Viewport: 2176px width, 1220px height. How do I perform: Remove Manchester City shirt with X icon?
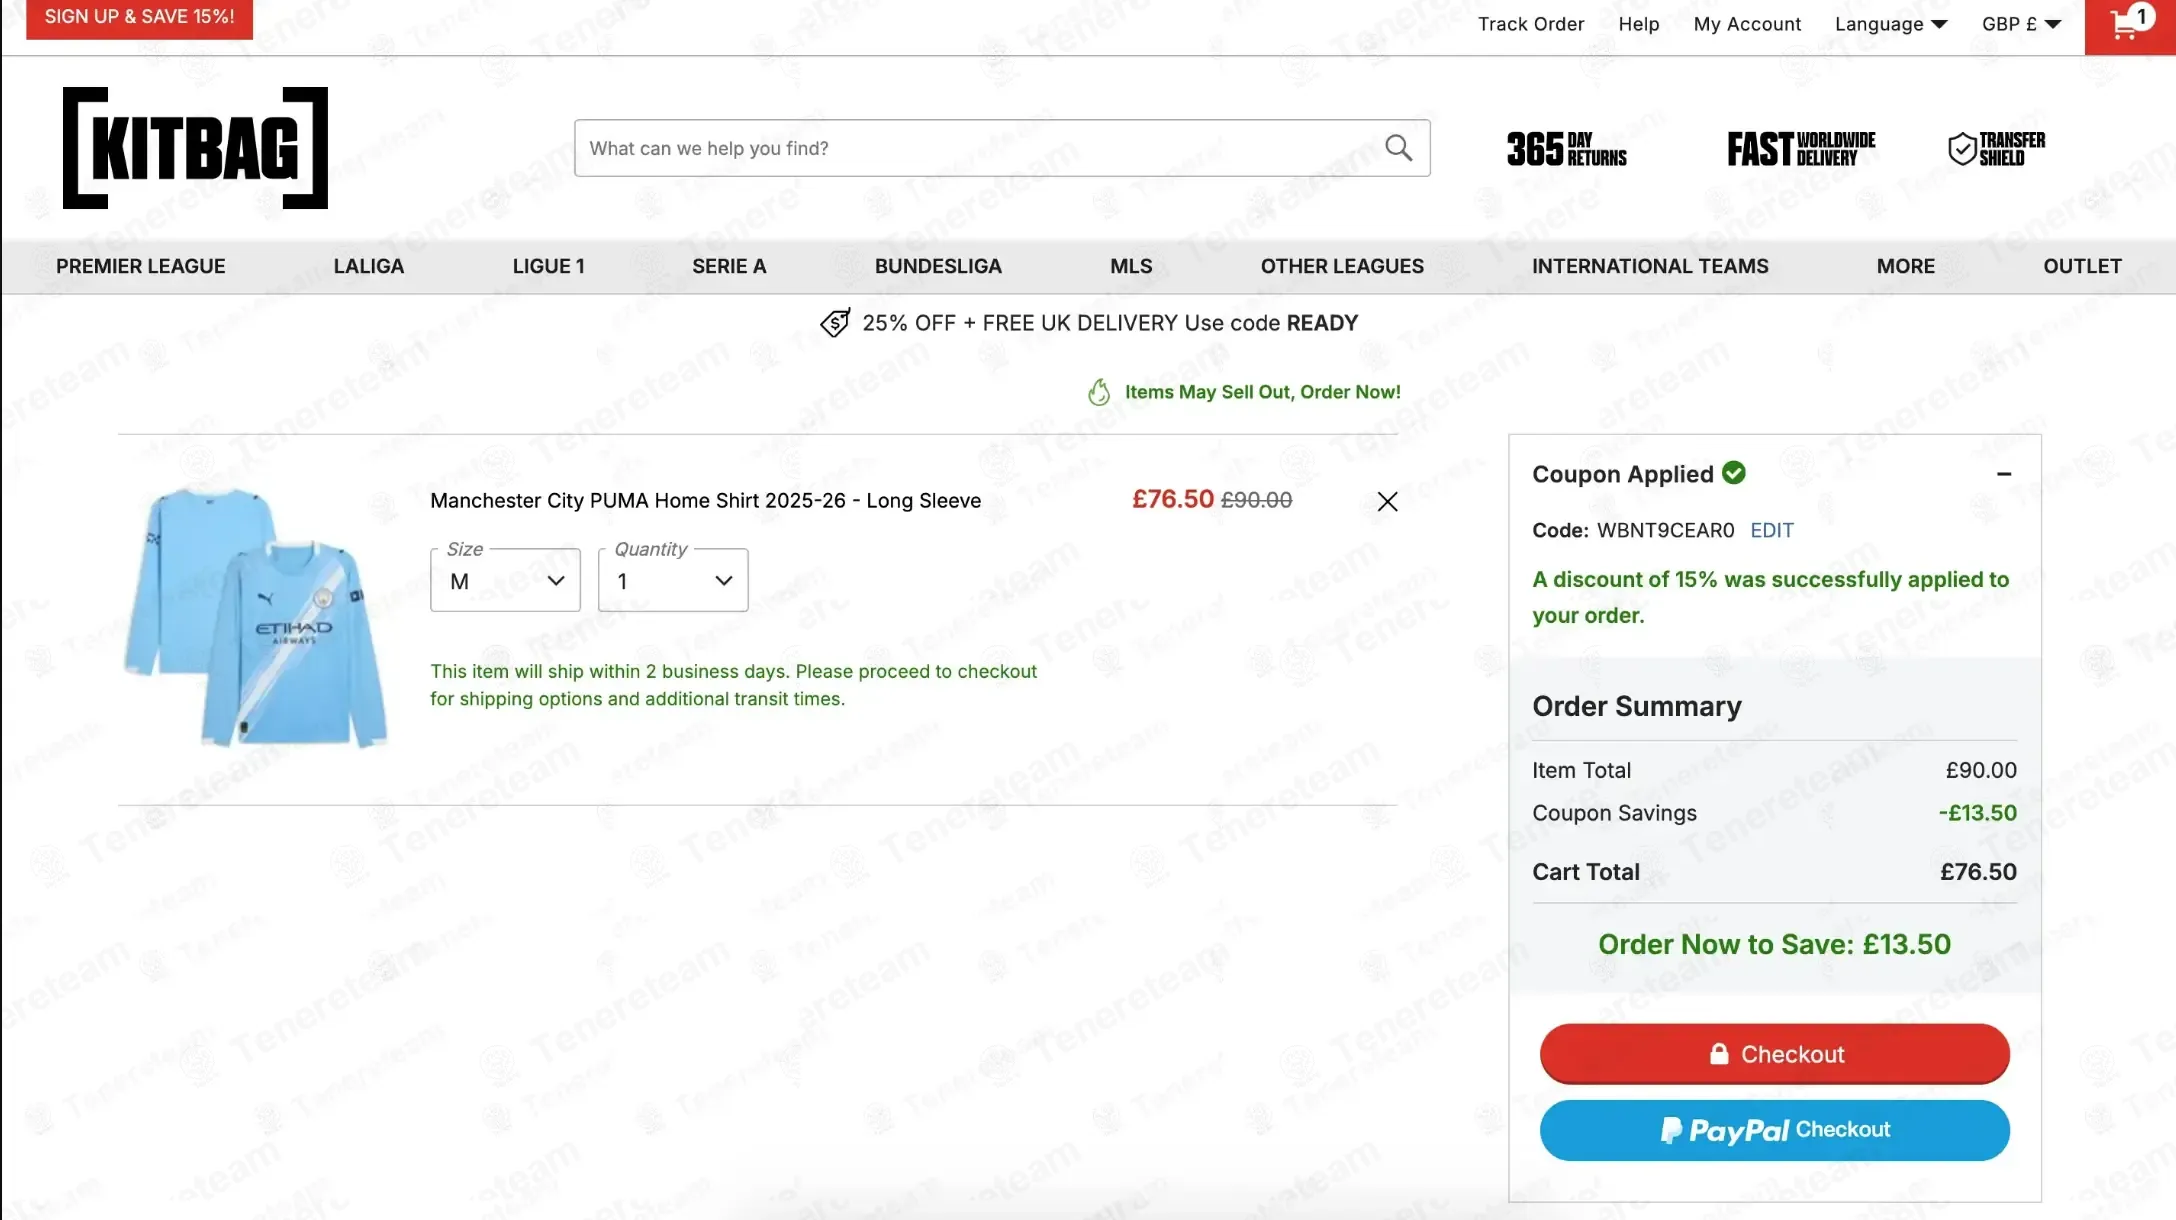point(1387,501)
